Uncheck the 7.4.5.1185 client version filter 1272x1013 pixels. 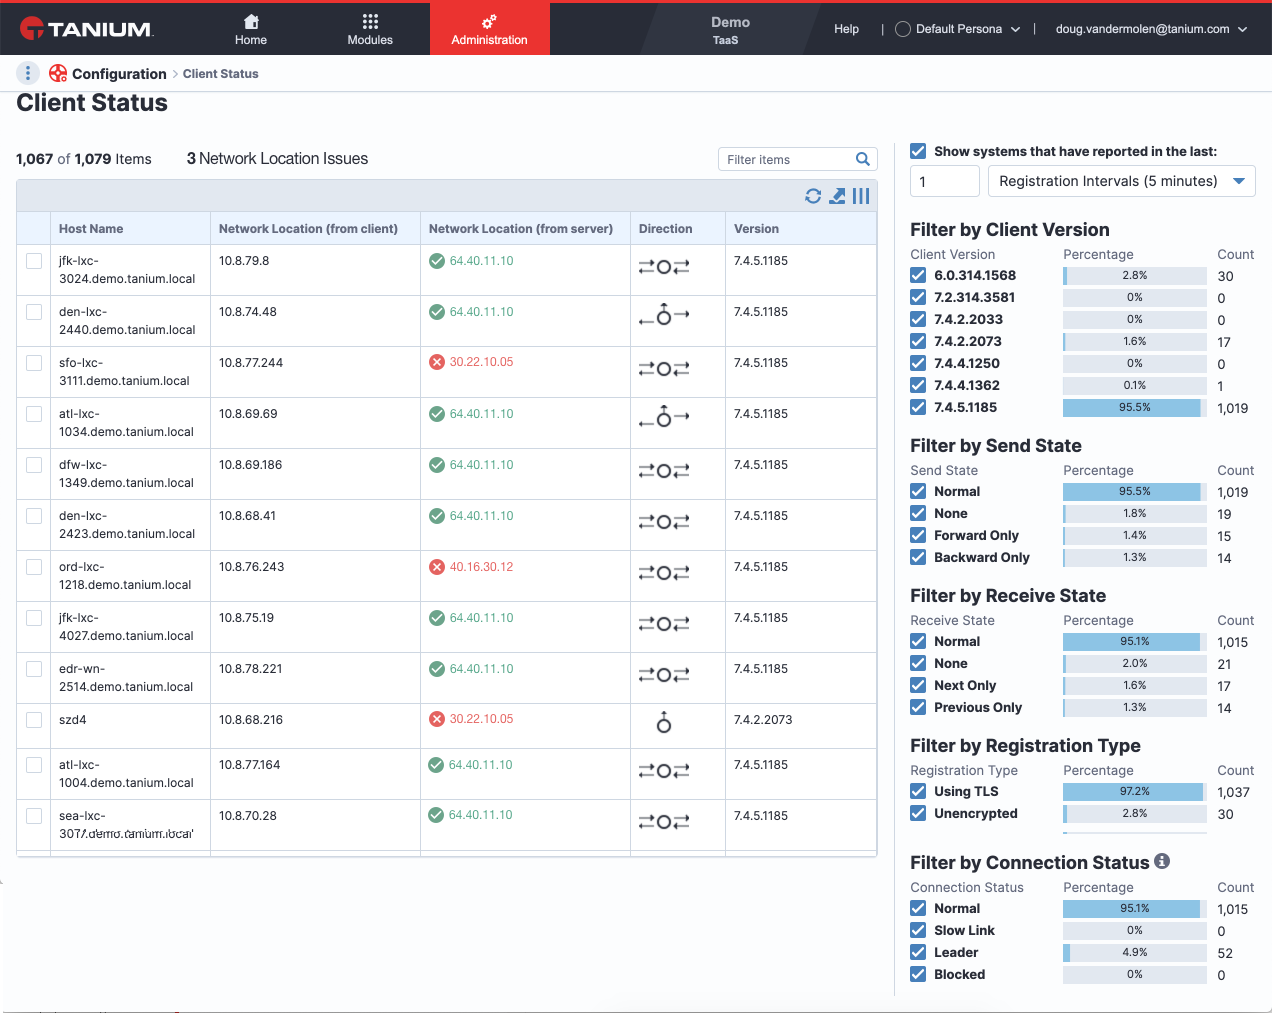918,407
